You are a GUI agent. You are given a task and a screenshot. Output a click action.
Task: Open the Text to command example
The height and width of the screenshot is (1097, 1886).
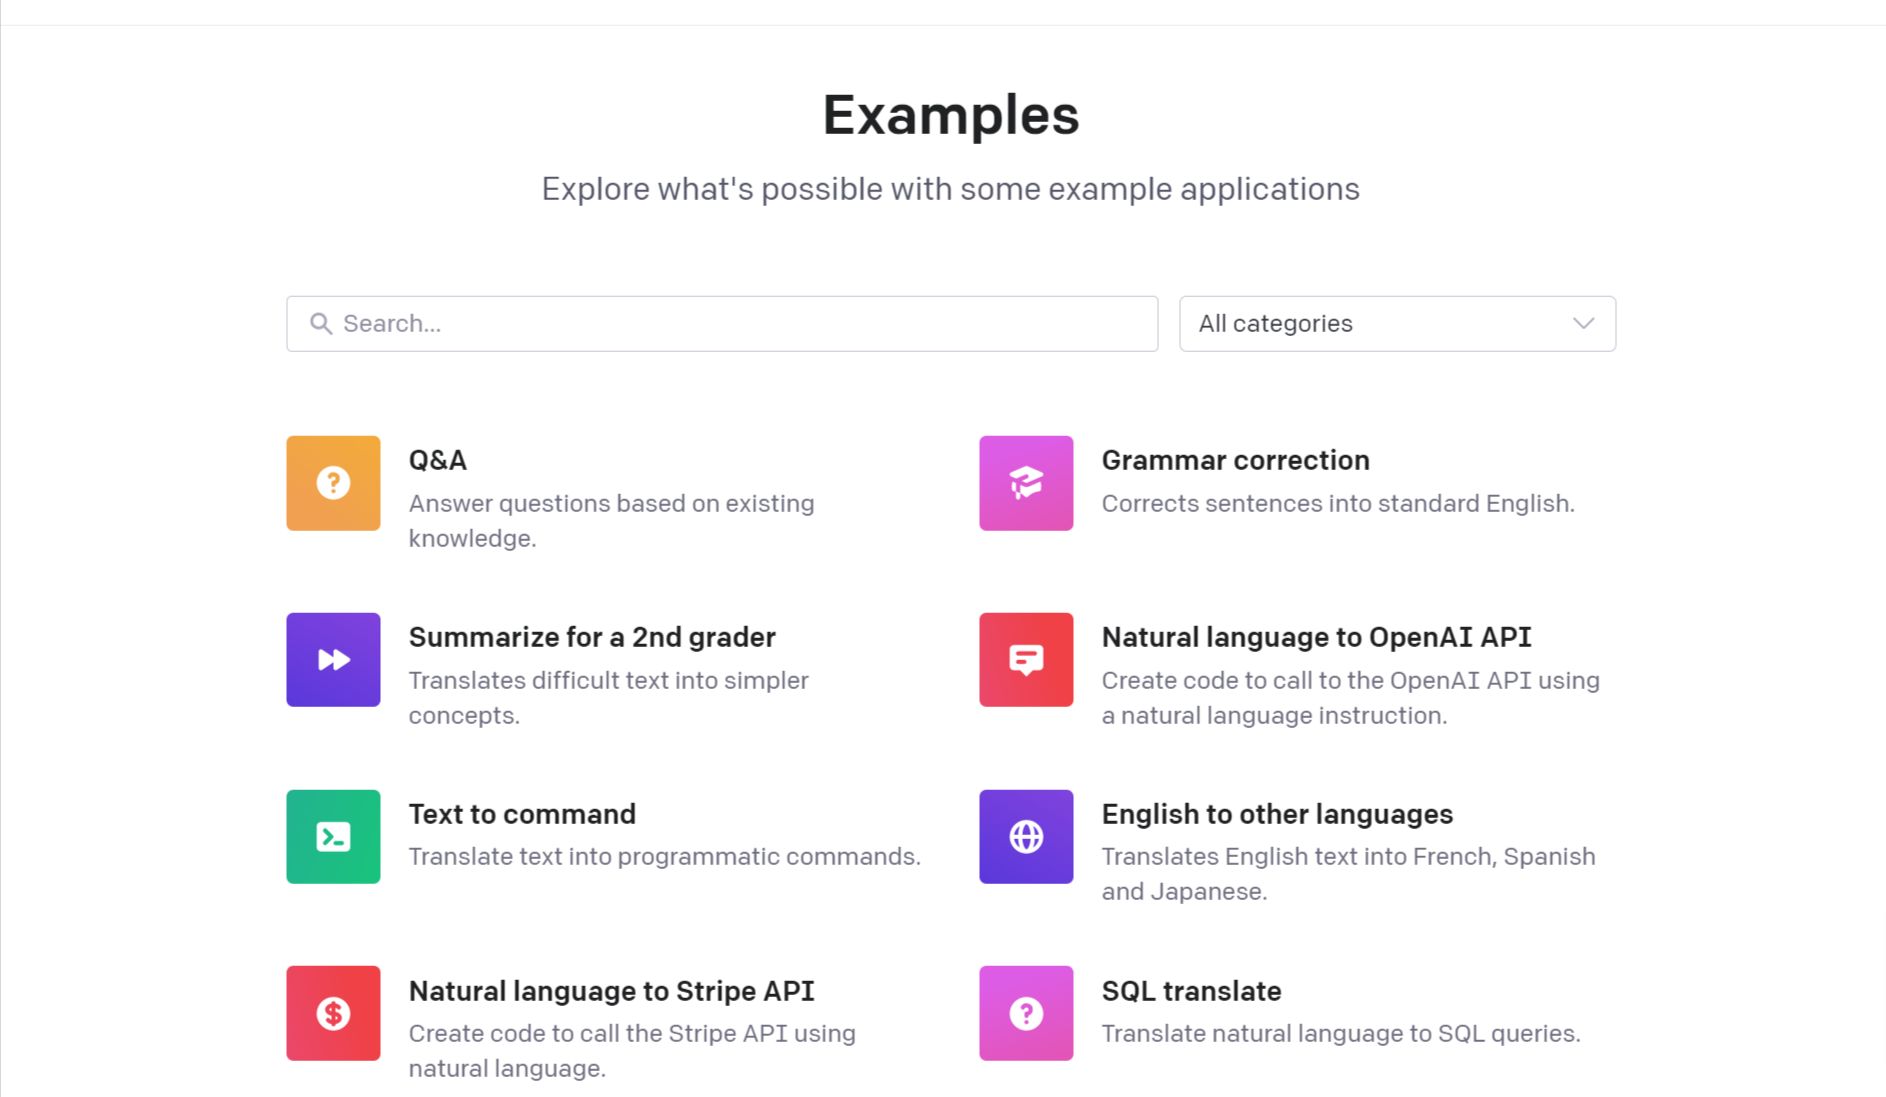coord(522,814)
